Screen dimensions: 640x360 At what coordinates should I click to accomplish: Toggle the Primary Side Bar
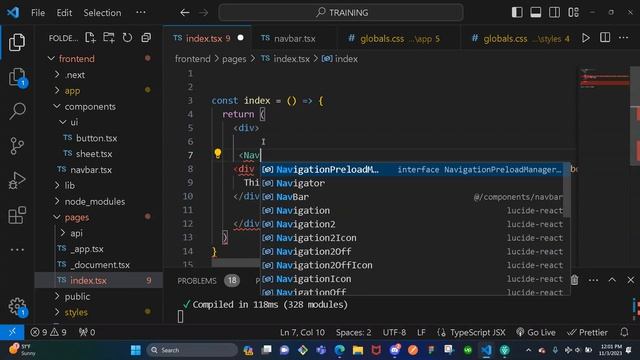(x=517, y=13)
